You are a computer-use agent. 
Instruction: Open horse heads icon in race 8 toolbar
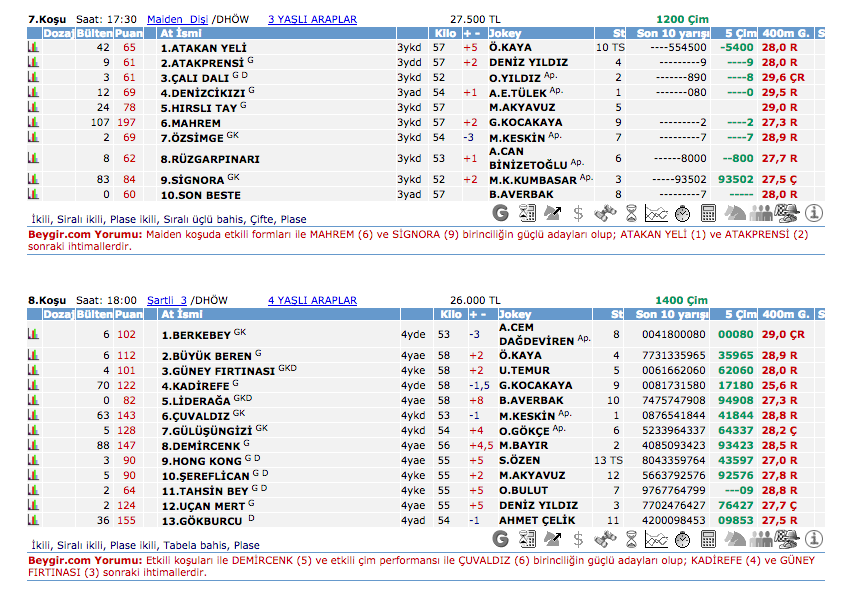click(x=734, y=539)
